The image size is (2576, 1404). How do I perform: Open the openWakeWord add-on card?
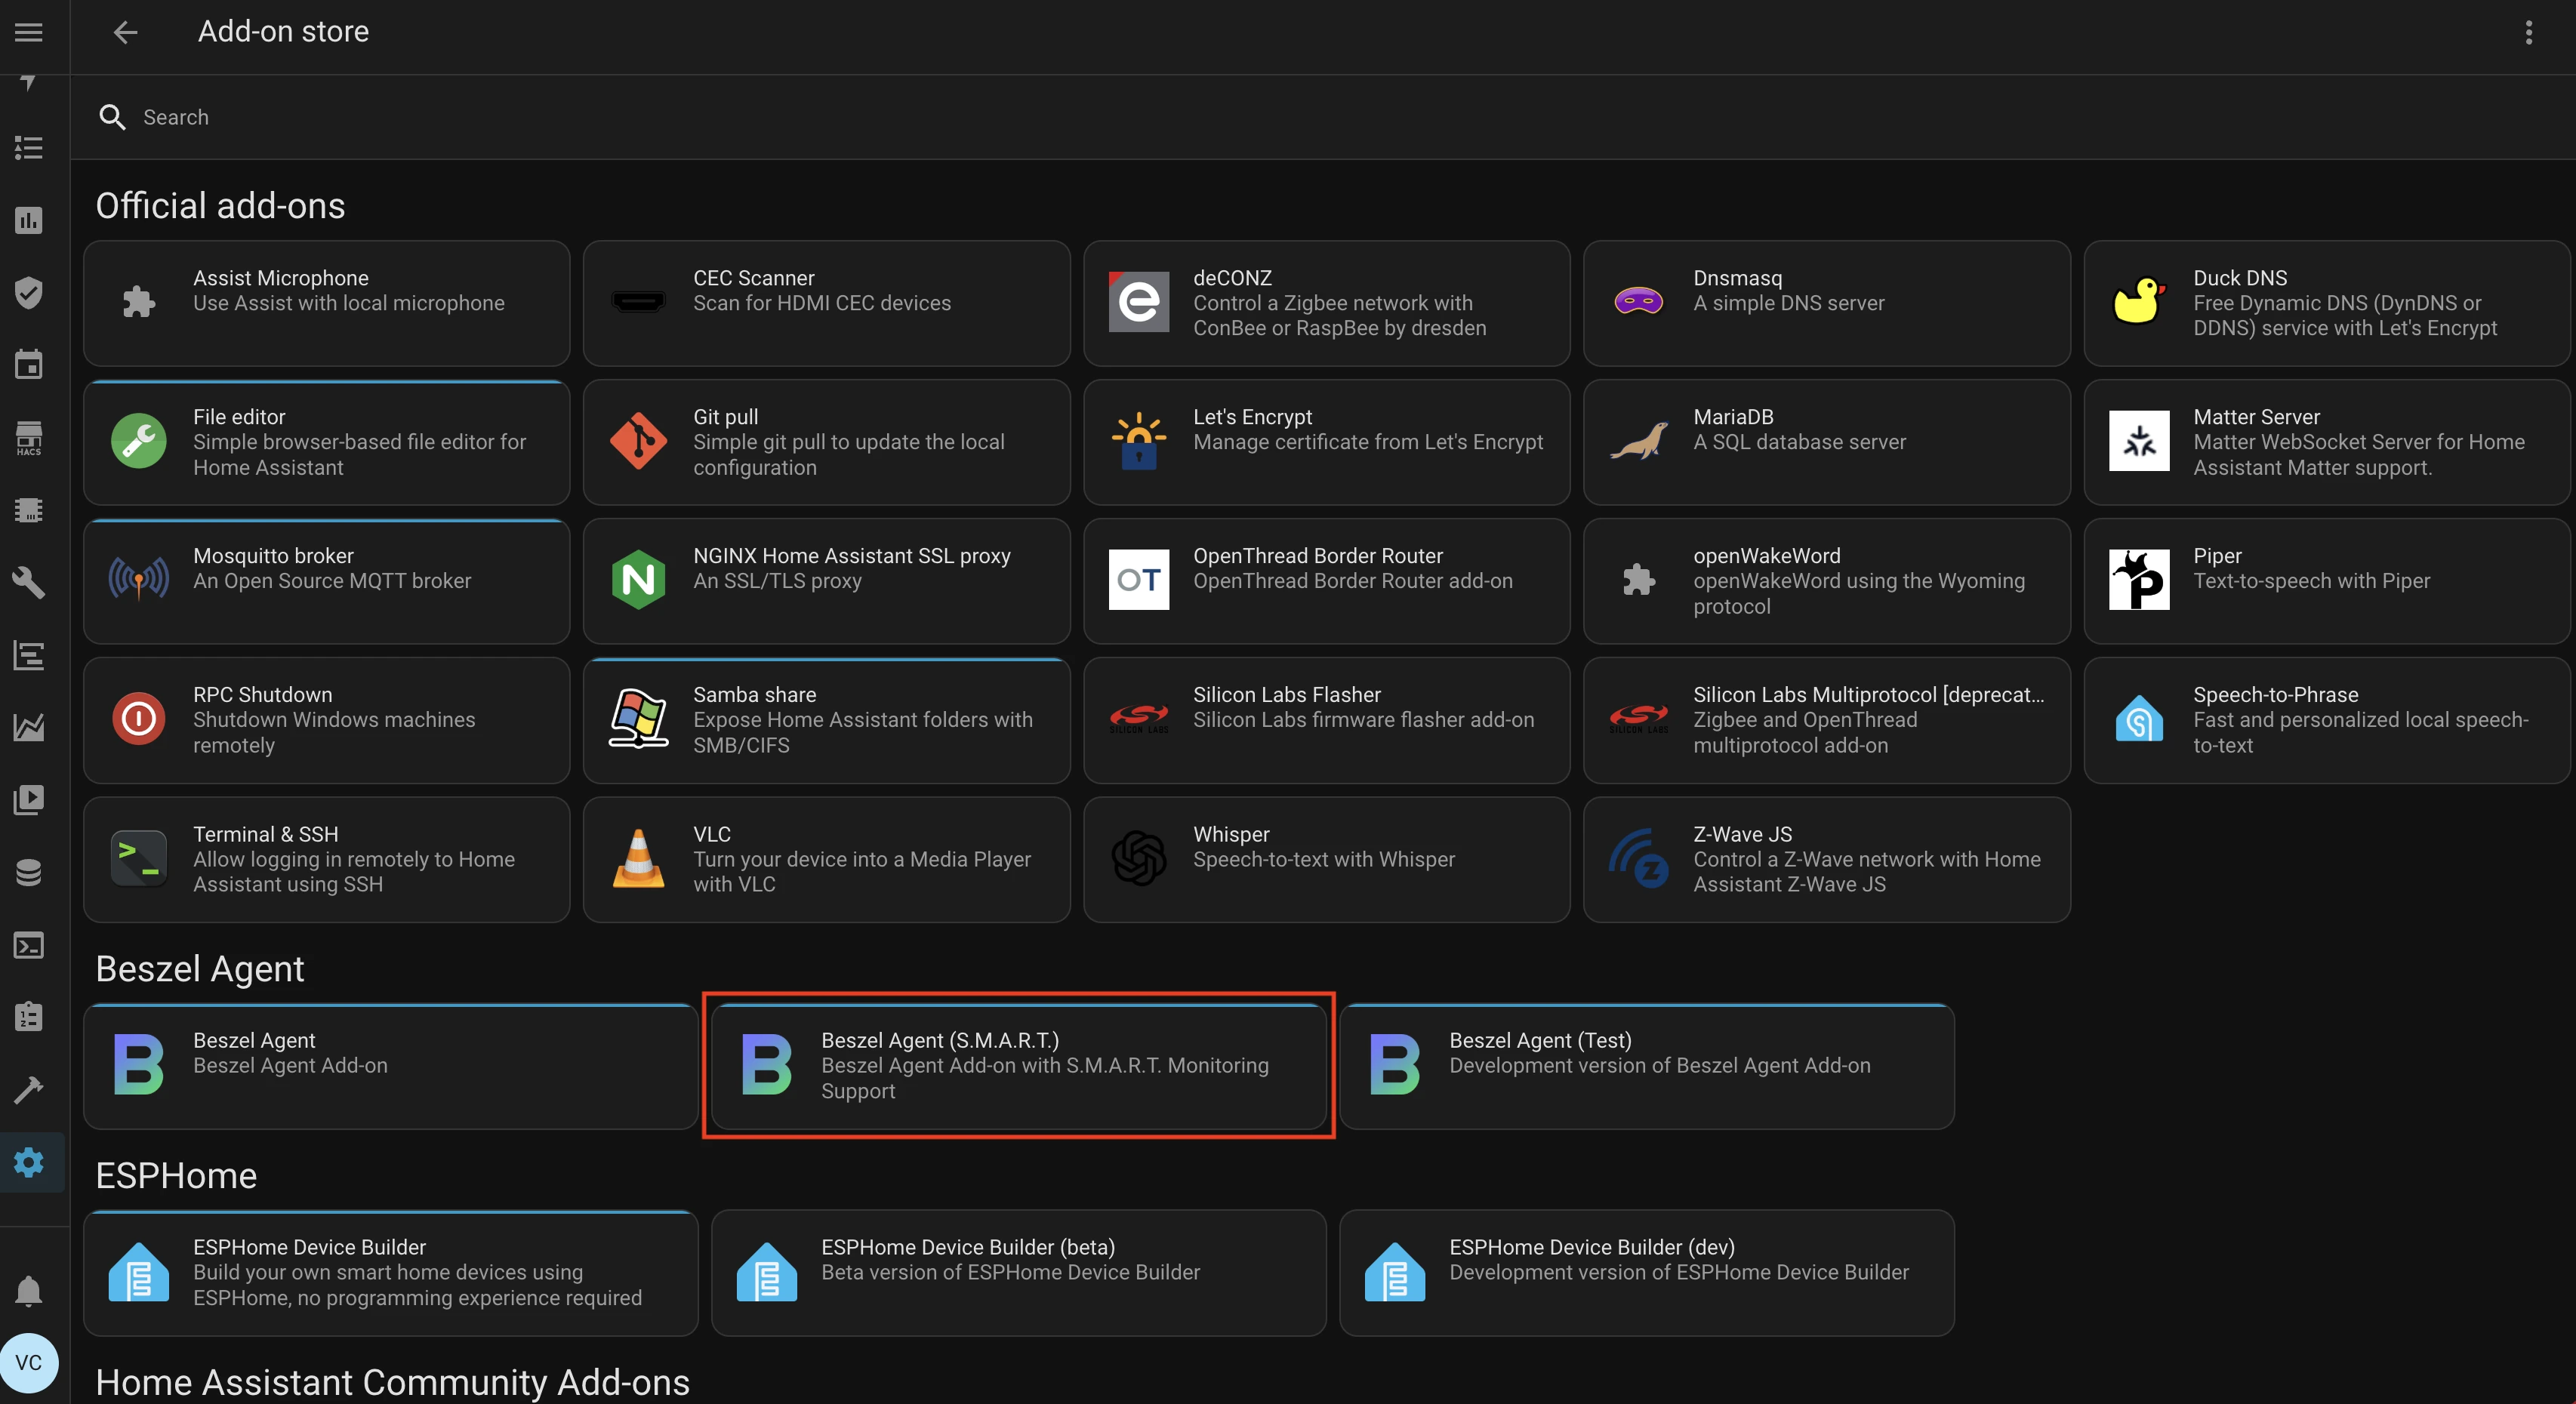[x=1826, y=581]
